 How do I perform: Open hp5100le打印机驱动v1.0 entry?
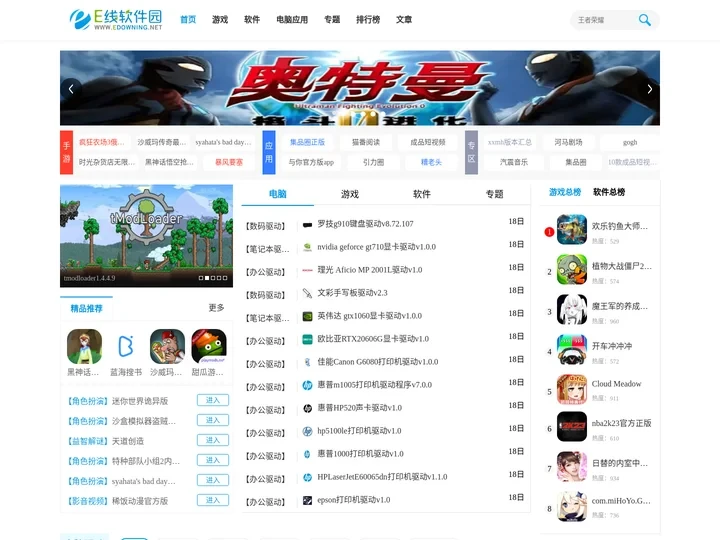(x=359, y=431)
